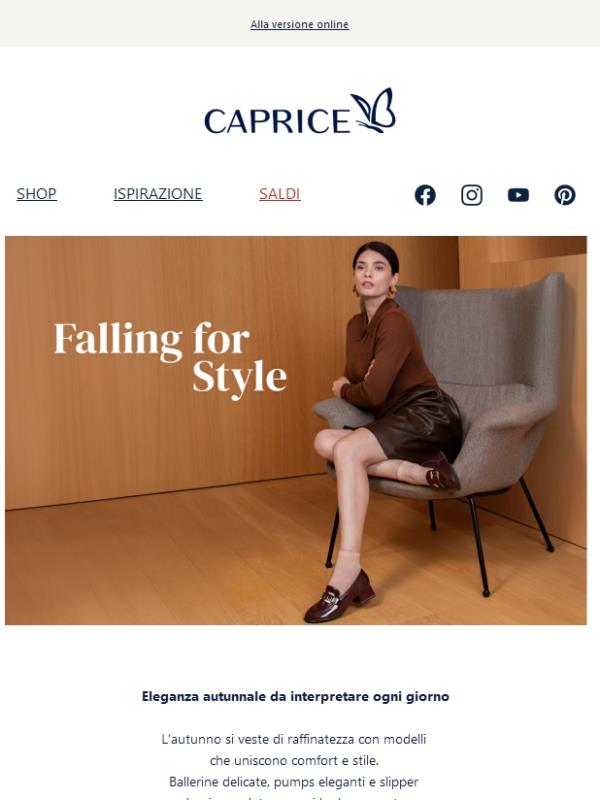Click the 'che uniscono comfort e stile' line
Screen dimensions: 600x800
coord(294,761)
